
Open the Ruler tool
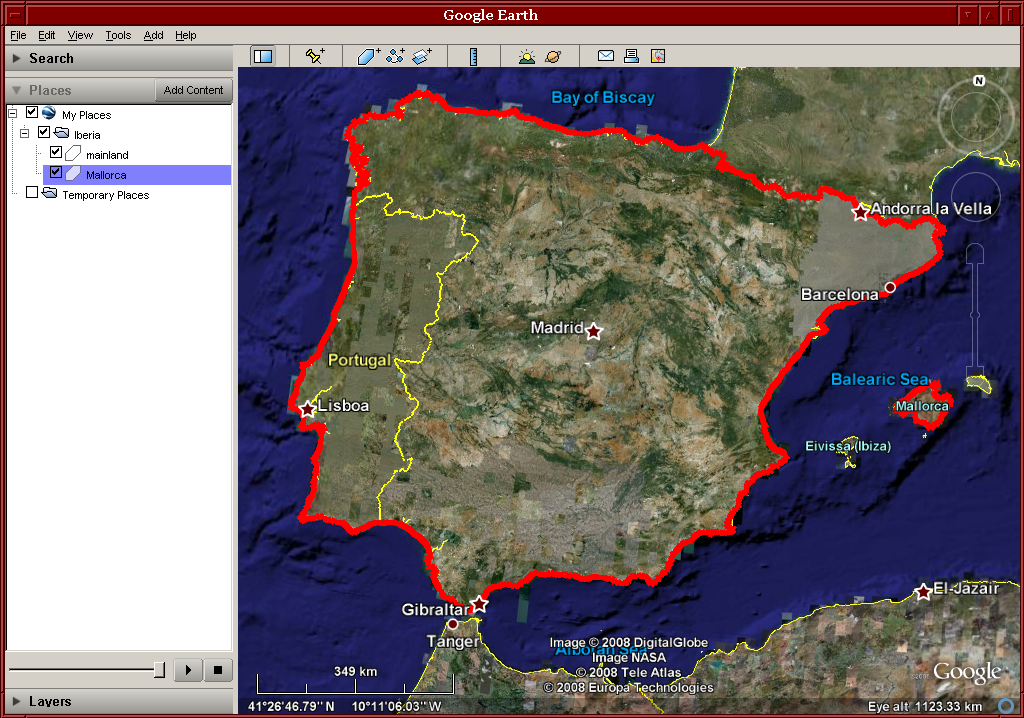[x=473, y=56]
